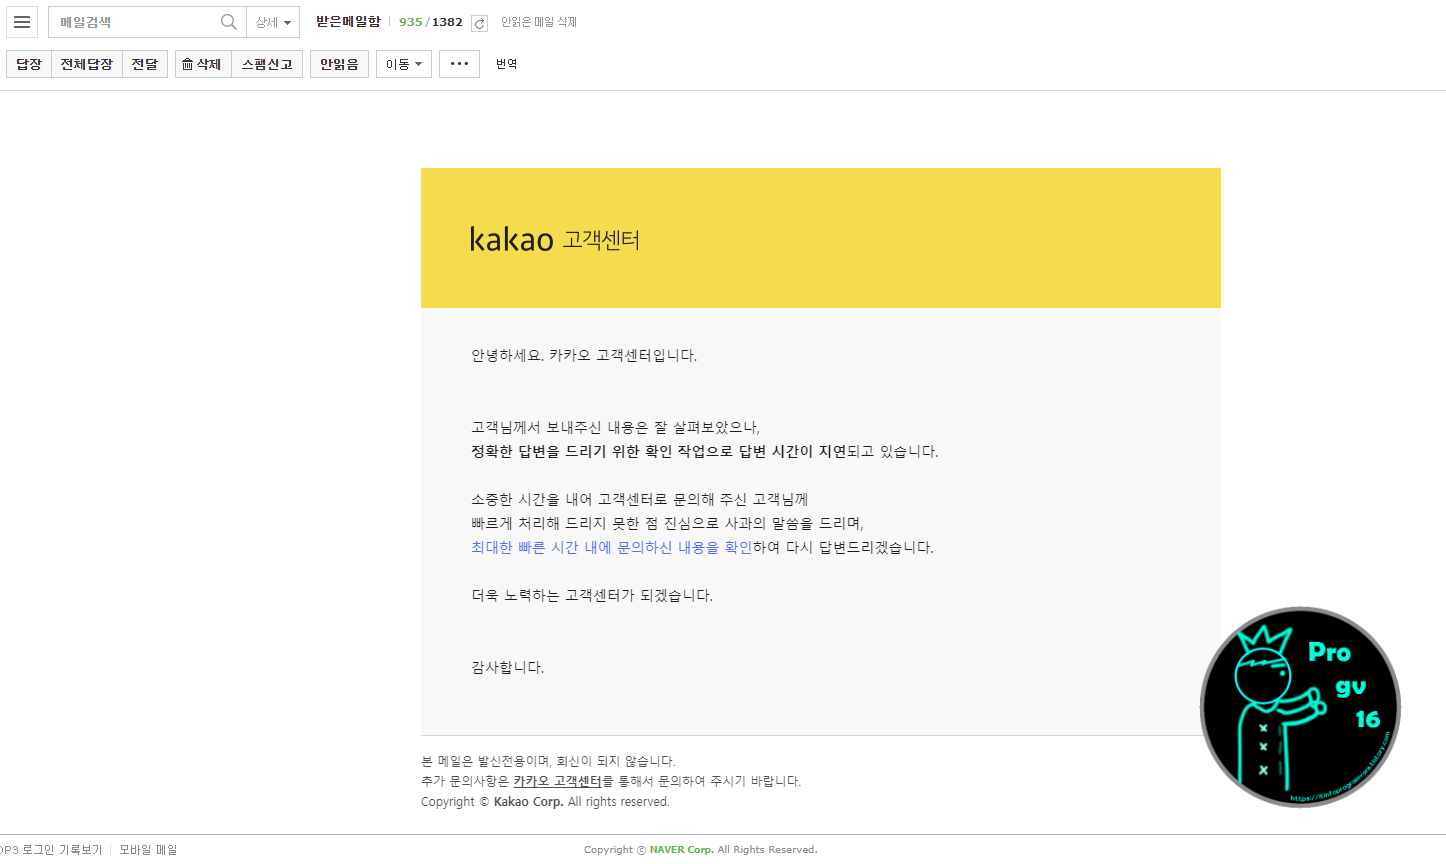The image size is (1446, 864).
Task: Open the 이동 (move) dropdown
Action: tap(404, 64)
